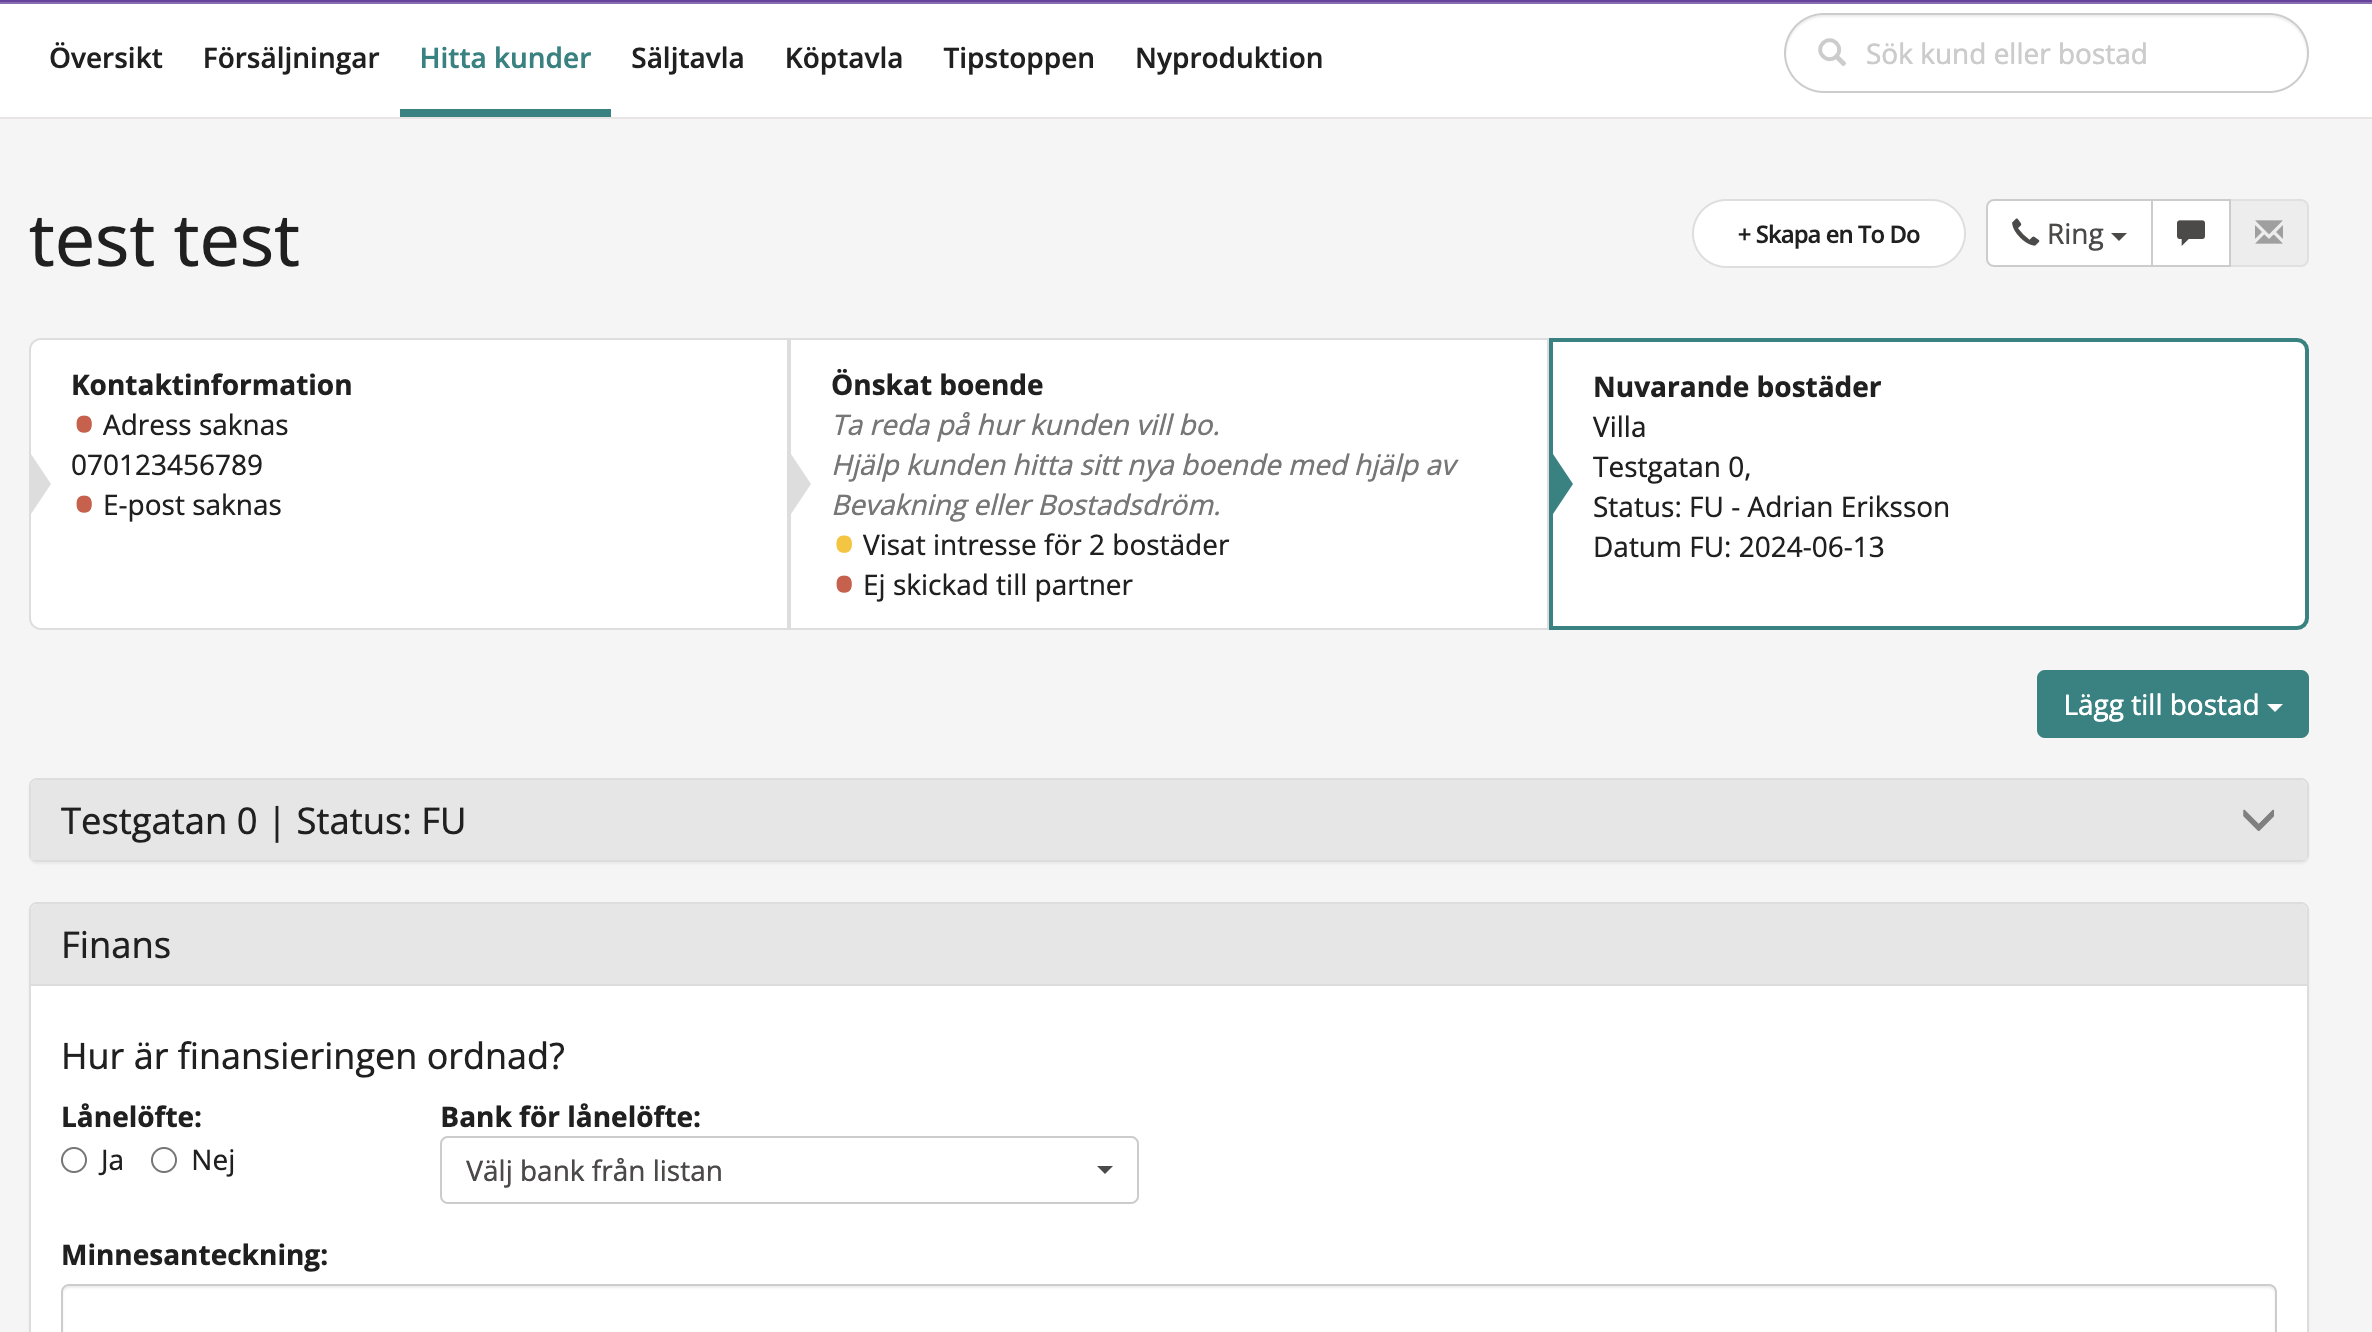
Task: Click the phone Ring button
Action: [x=2068, y=233]
